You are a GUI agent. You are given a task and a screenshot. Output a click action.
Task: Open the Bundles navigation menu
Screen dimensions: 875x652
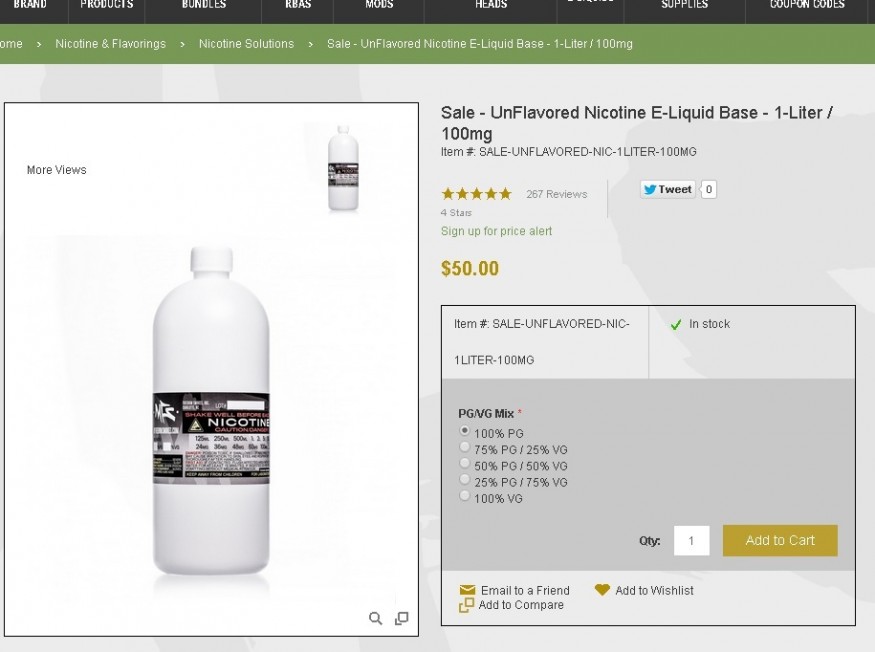pos(203,6)
